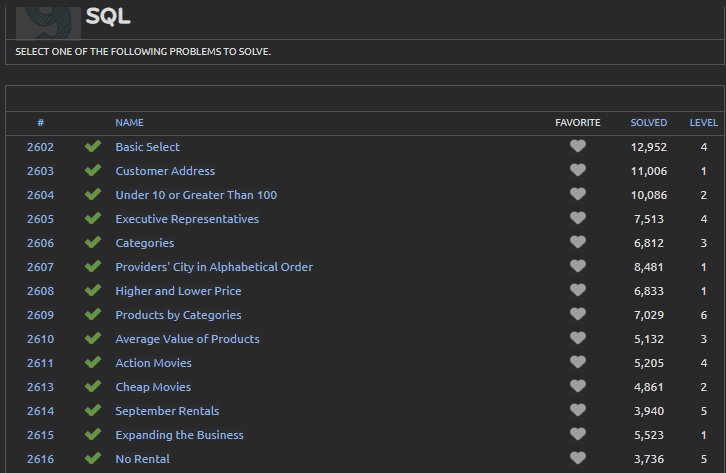This screenshot has width=726, height=473.
Task: Click green checkmark for problem 2602
Action: coord(93,146)
